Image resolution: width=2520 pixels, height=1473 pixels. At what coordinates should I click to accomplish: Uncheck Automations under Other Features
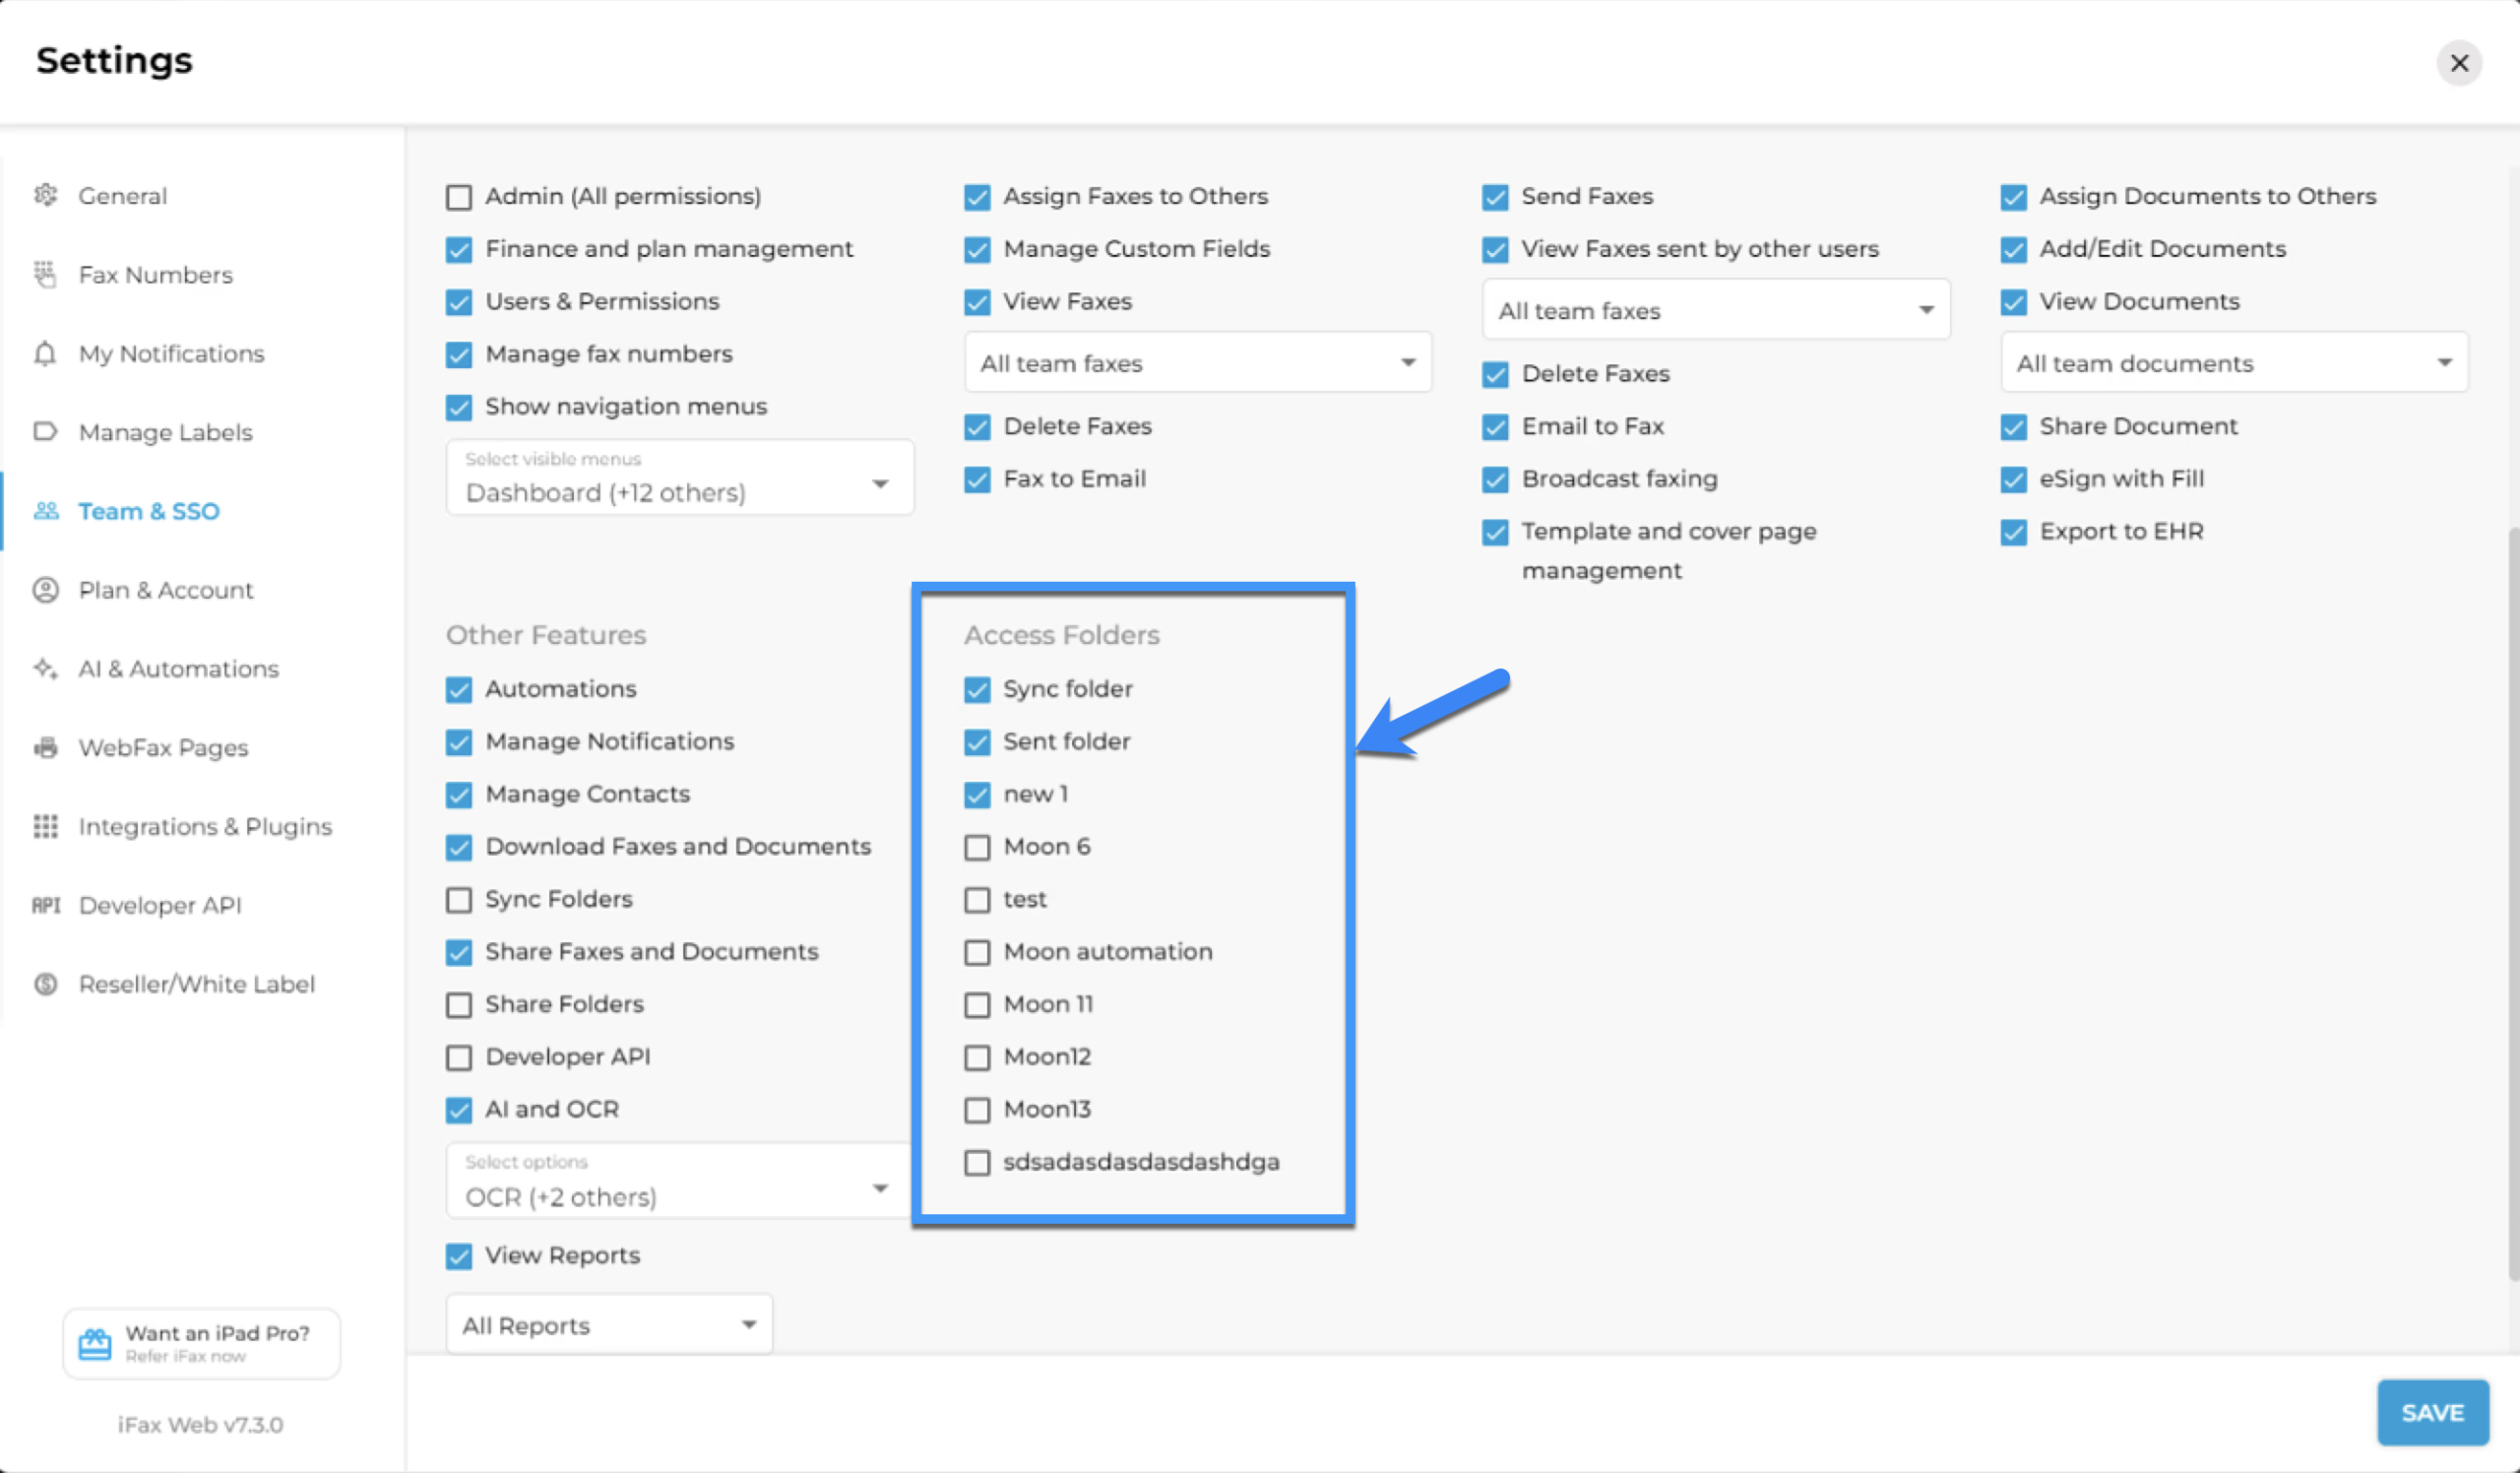click(x=459, y=690)
